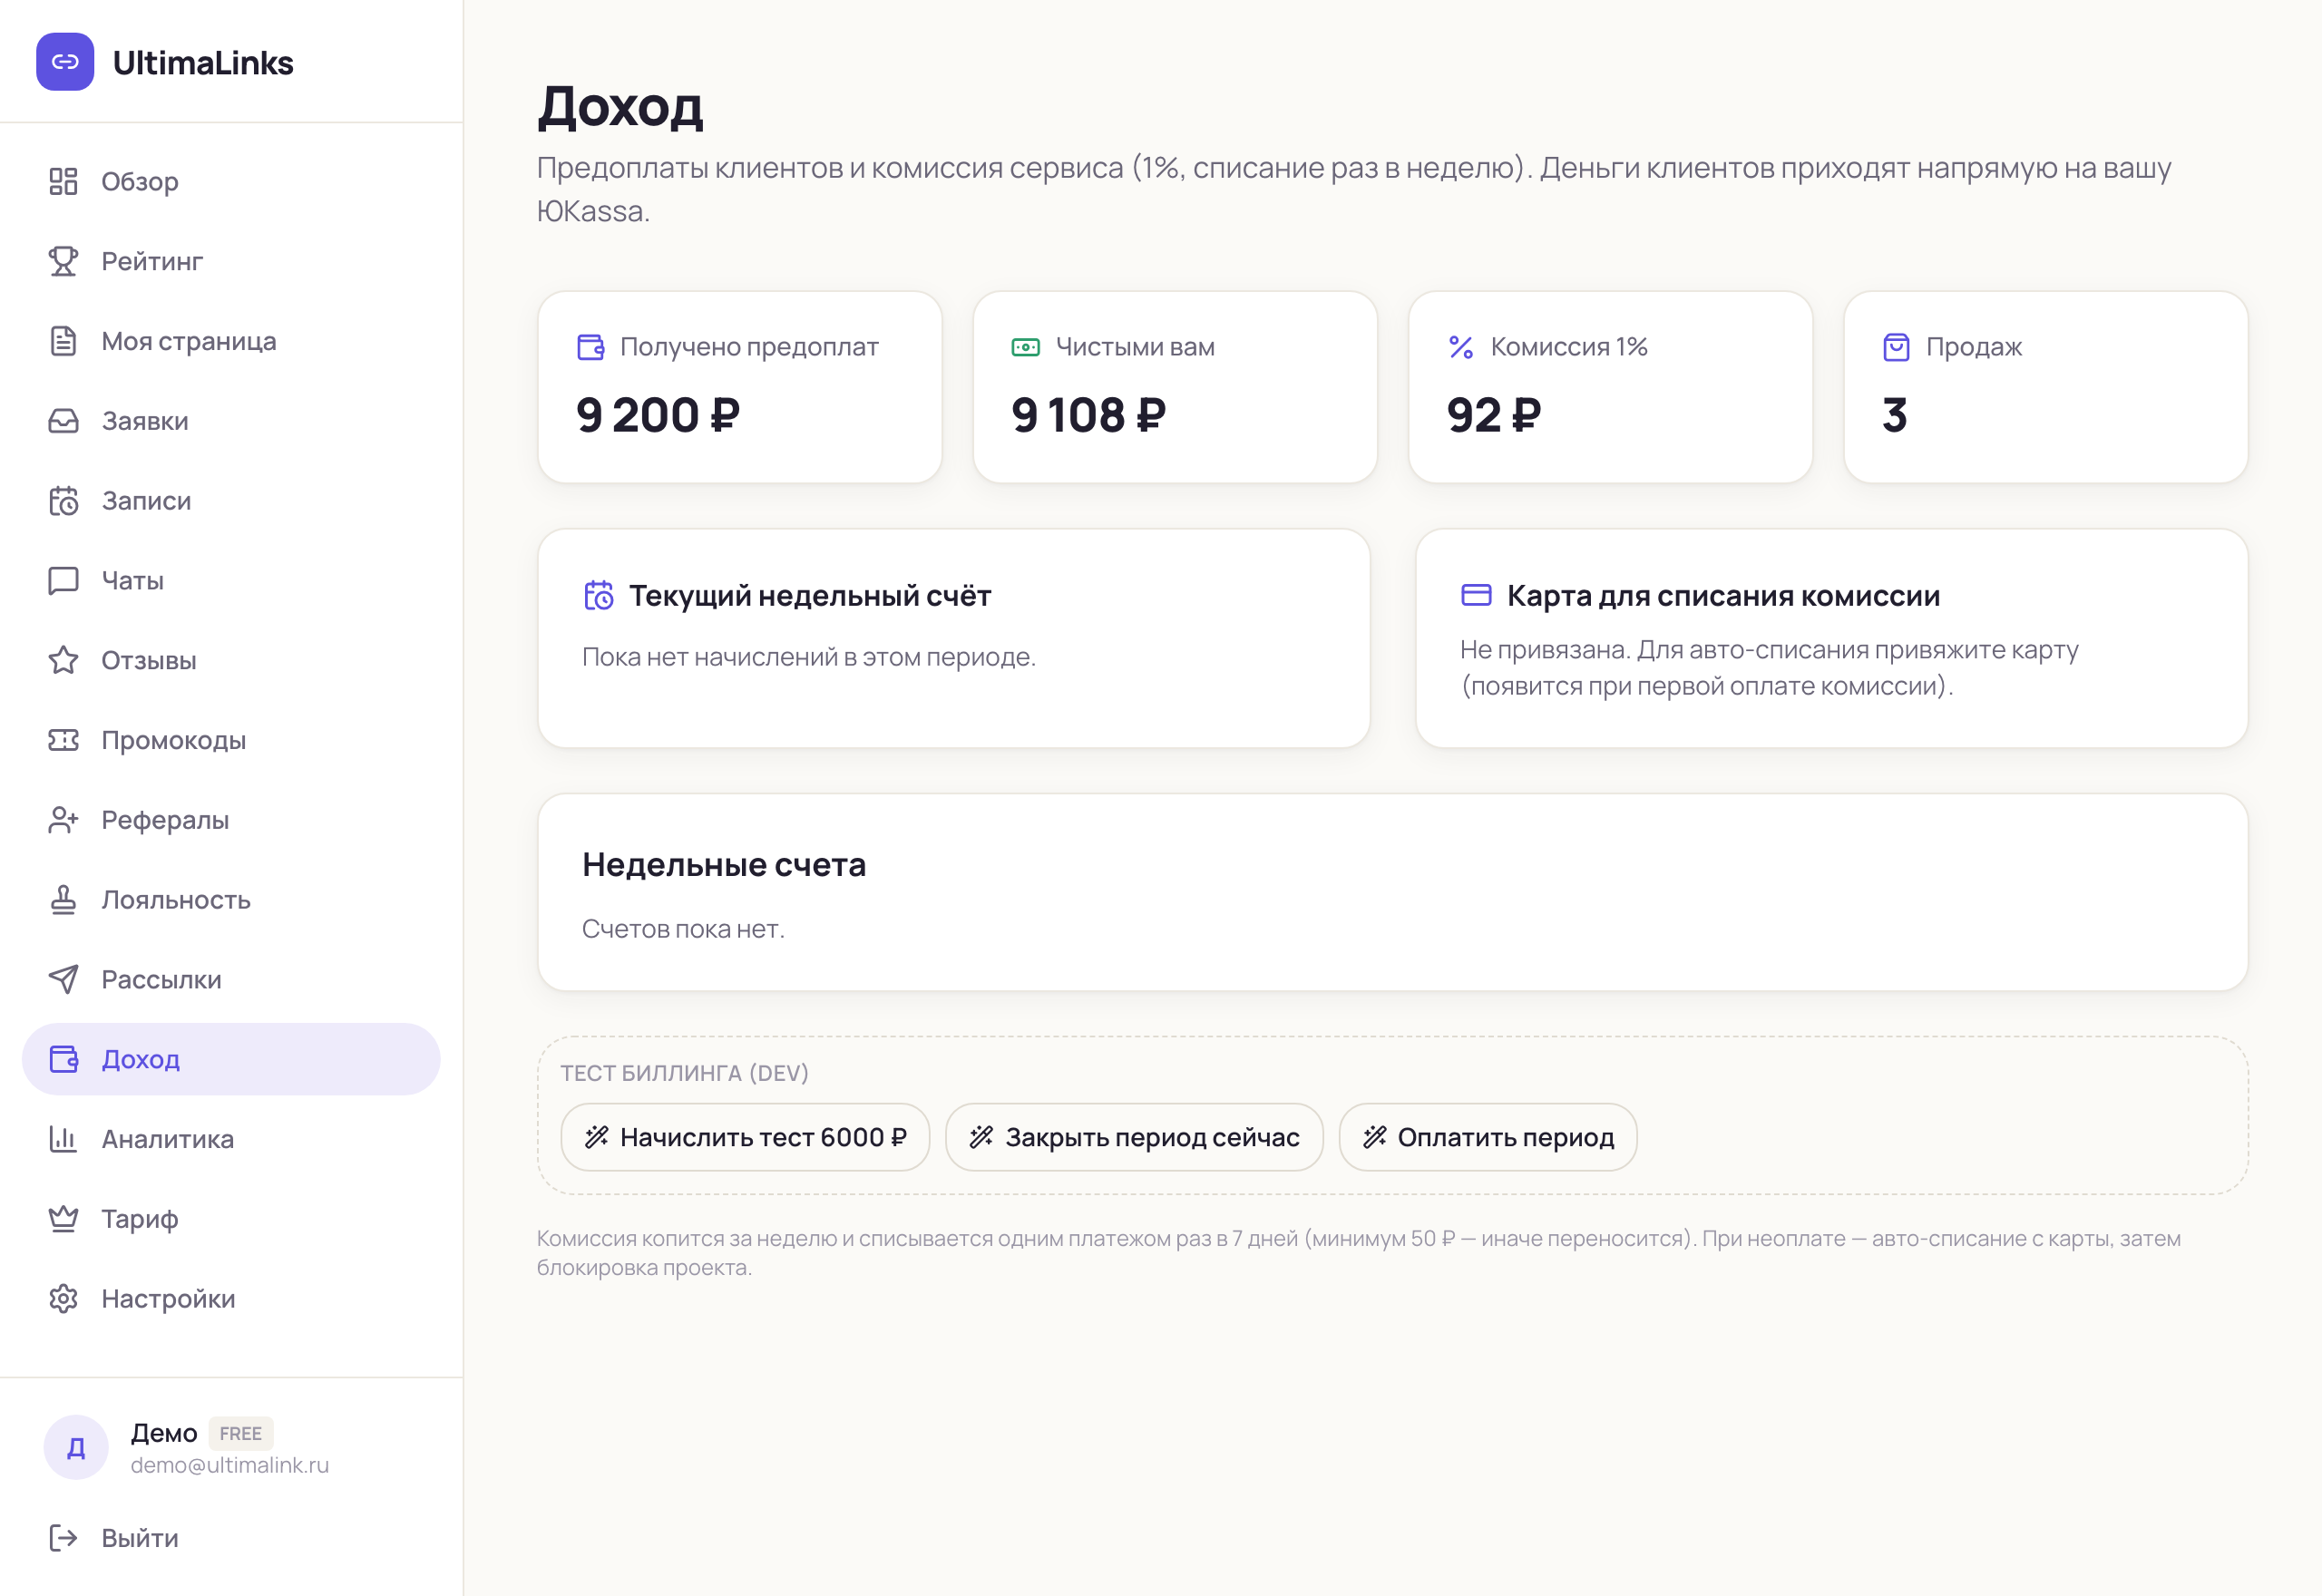Click the Записи calendar-clock icon in sidebar

(63, 500)
